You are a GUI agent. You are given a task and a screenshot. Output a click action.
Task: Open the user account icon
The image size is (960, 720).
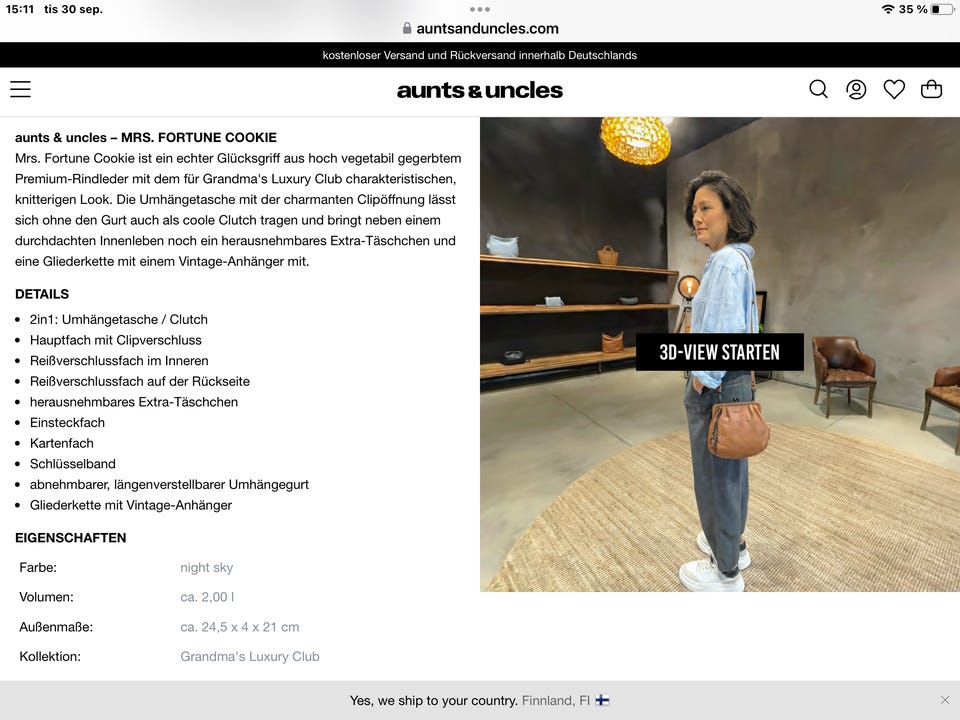click(x=856, y=89)
